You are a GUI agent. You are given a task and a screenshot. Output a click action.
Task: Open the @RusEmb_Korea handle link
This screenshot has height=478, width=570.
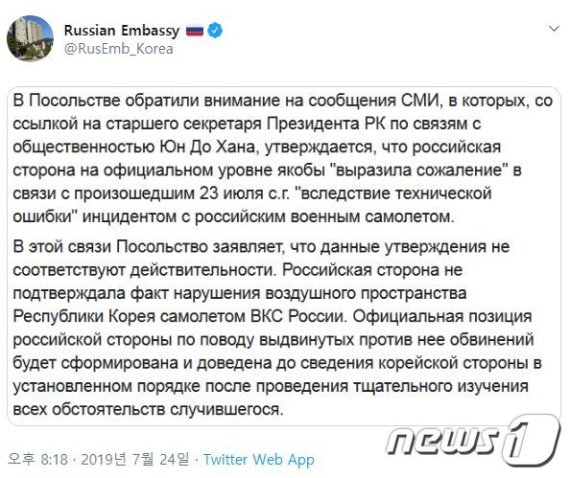pyautogui.click(x=119, y=49)
